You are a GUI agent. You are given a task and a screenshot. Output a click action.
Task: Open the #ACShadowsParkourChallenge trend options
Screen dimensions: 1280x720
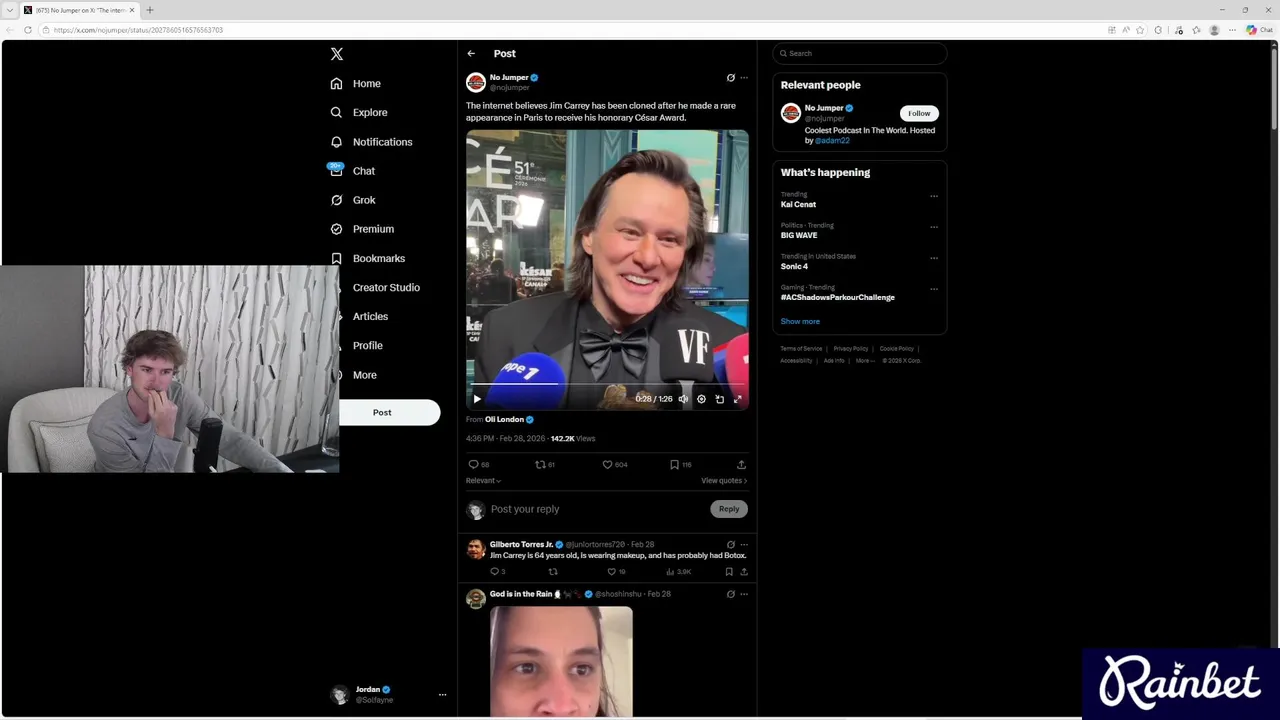tap(934, 289)
